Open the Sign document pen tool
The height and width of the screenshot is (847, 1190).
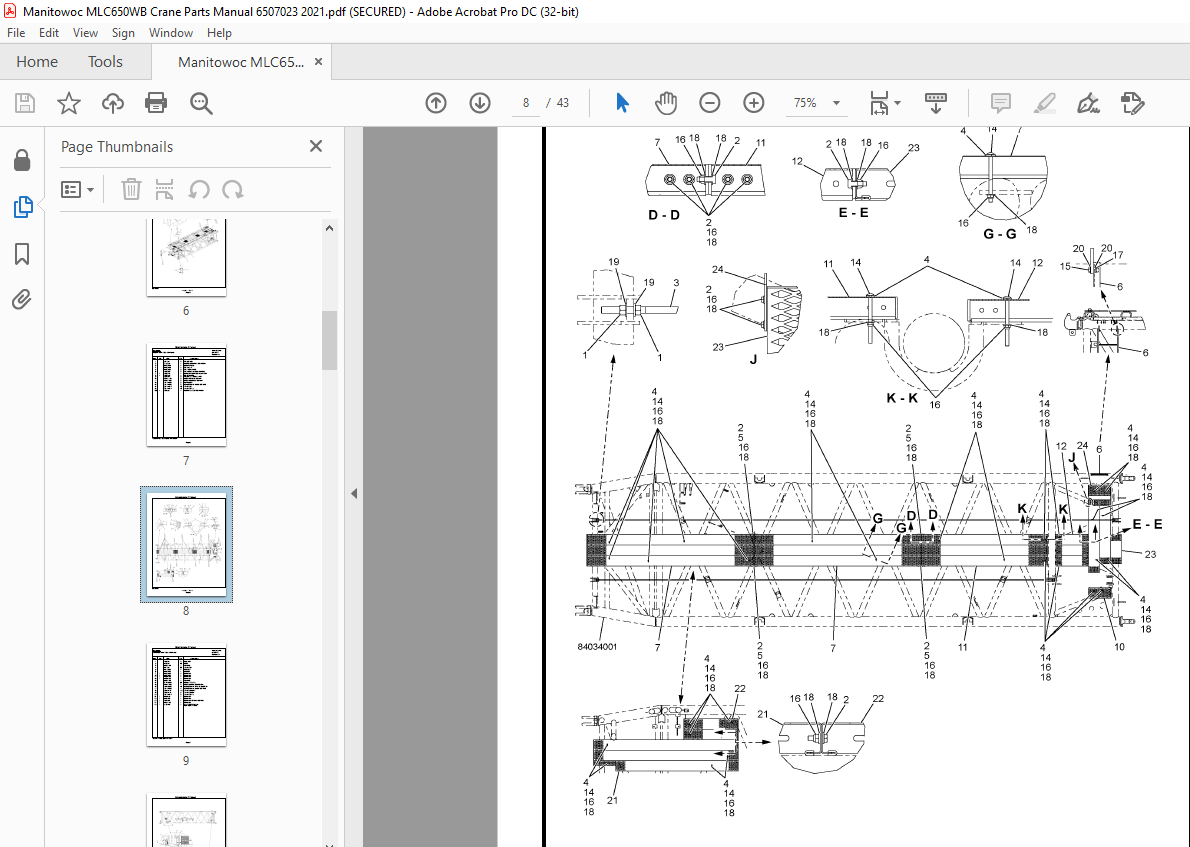click(1088, 103)
